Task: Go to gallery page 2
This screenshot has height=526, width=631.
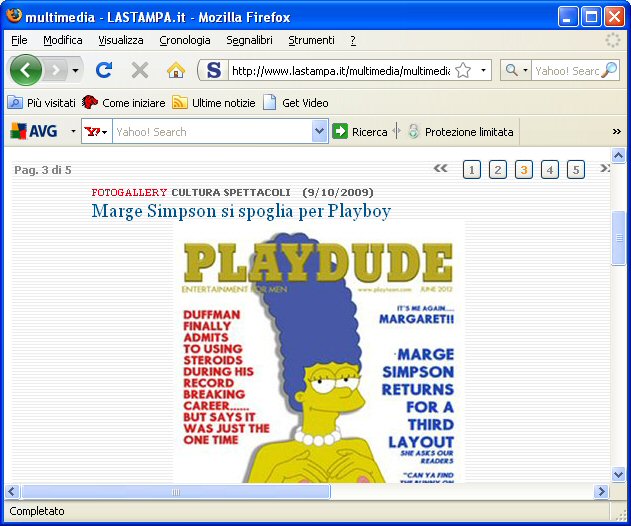Action: pyautogui.click(x=498, y=169)
